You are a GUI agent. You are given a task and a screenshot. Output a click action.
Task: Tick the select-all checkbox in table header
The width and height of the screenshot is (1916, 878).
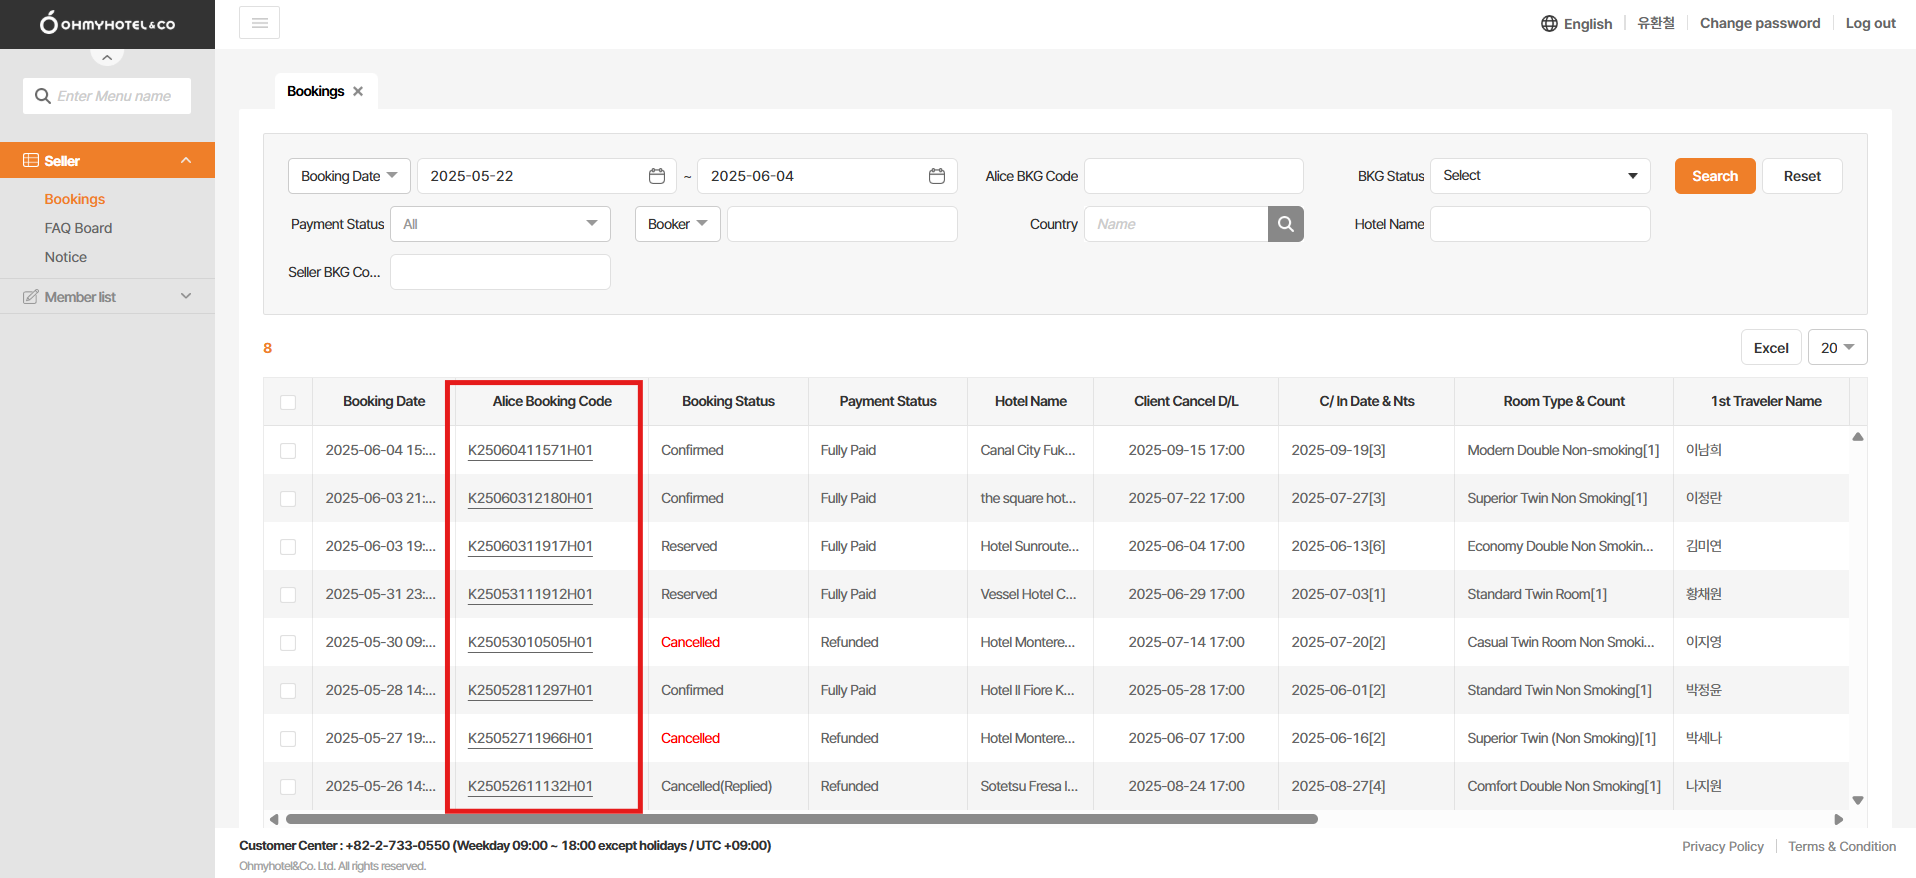coord(288,402)
